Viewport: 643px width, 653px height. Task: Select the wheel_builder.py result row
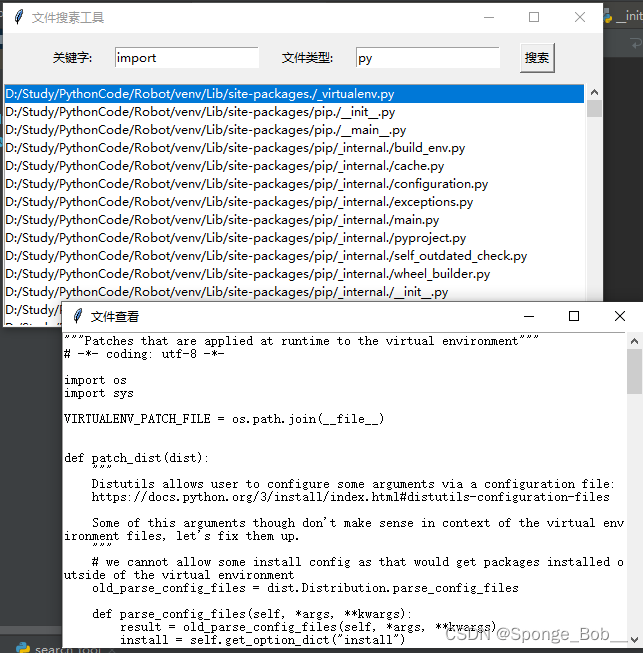click(x=294, y=274)
